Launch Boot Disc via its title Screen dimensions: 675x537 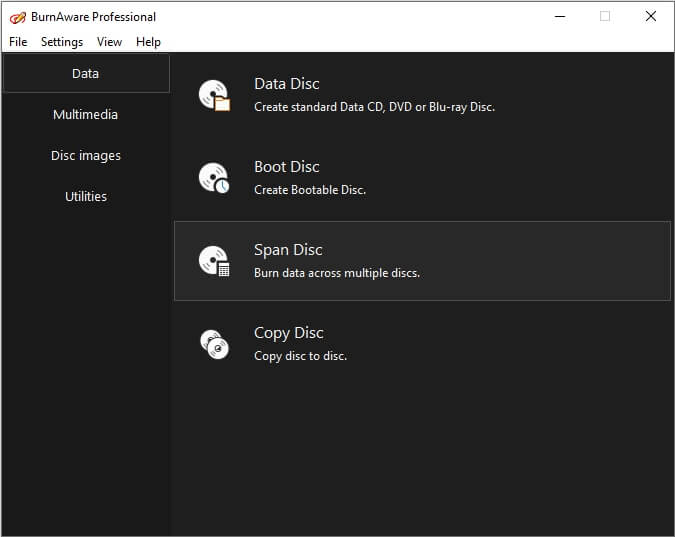click(x=287, y=168)
